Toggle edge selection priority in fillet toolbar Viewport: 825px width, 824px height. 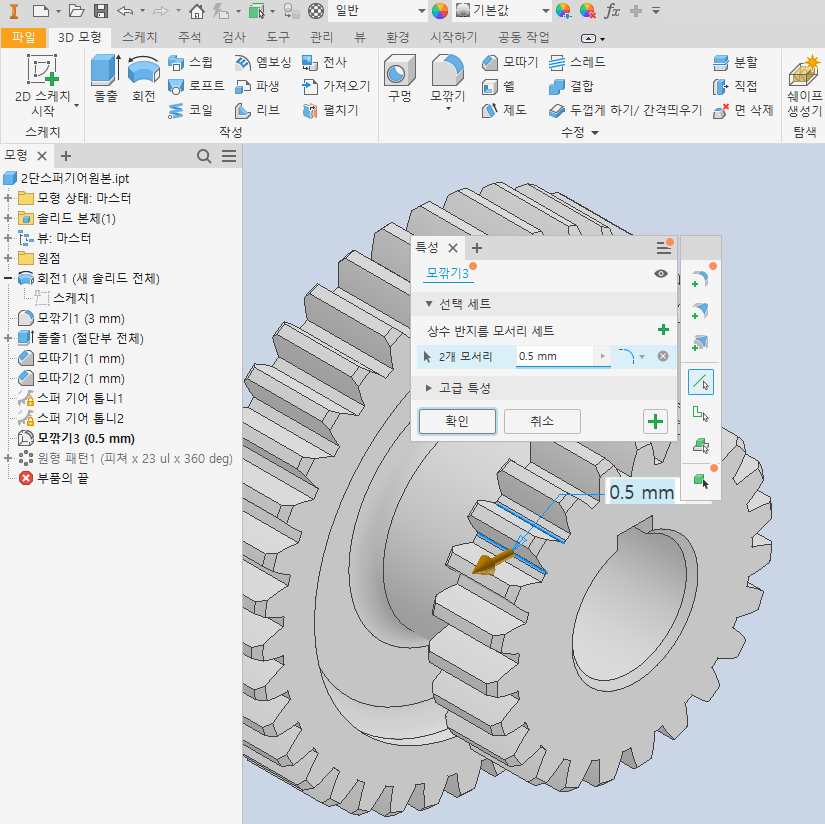click(x=701, y=382)
